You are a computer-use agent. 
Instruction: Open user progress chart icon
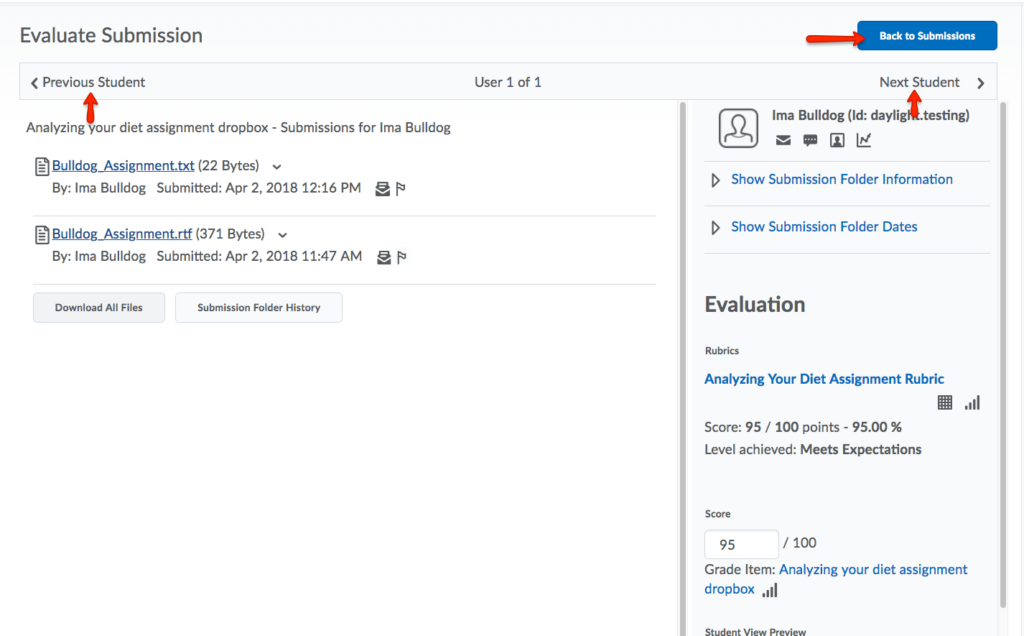point(864,140)
